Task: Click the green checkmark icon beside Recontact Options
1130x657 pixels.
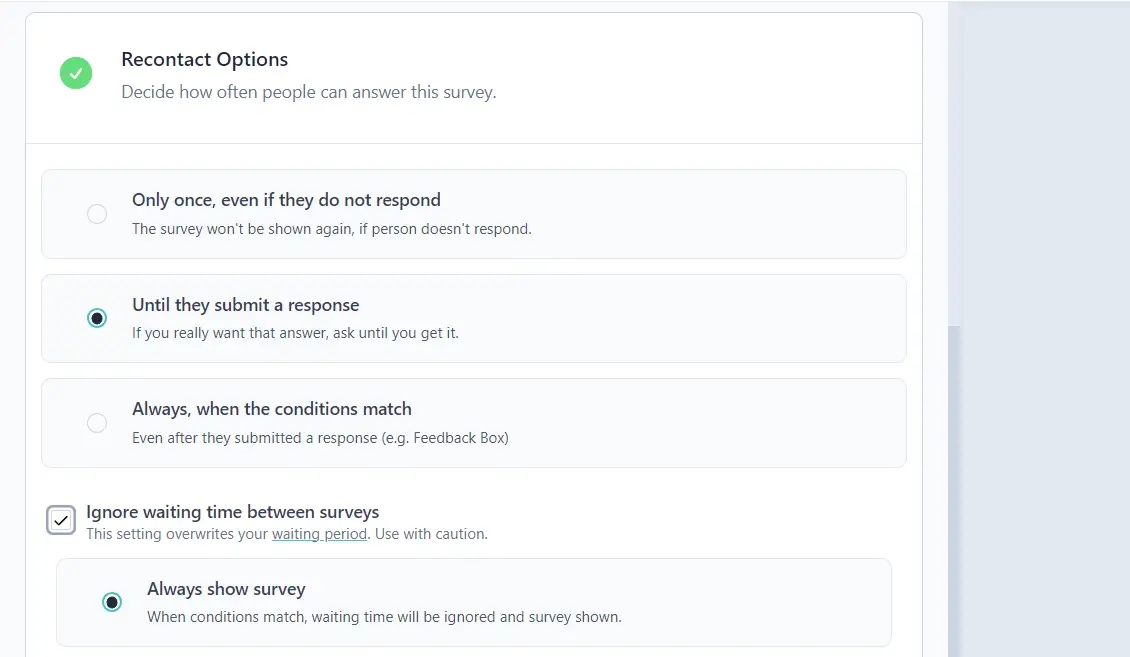Action: click(x=76, y=73)
